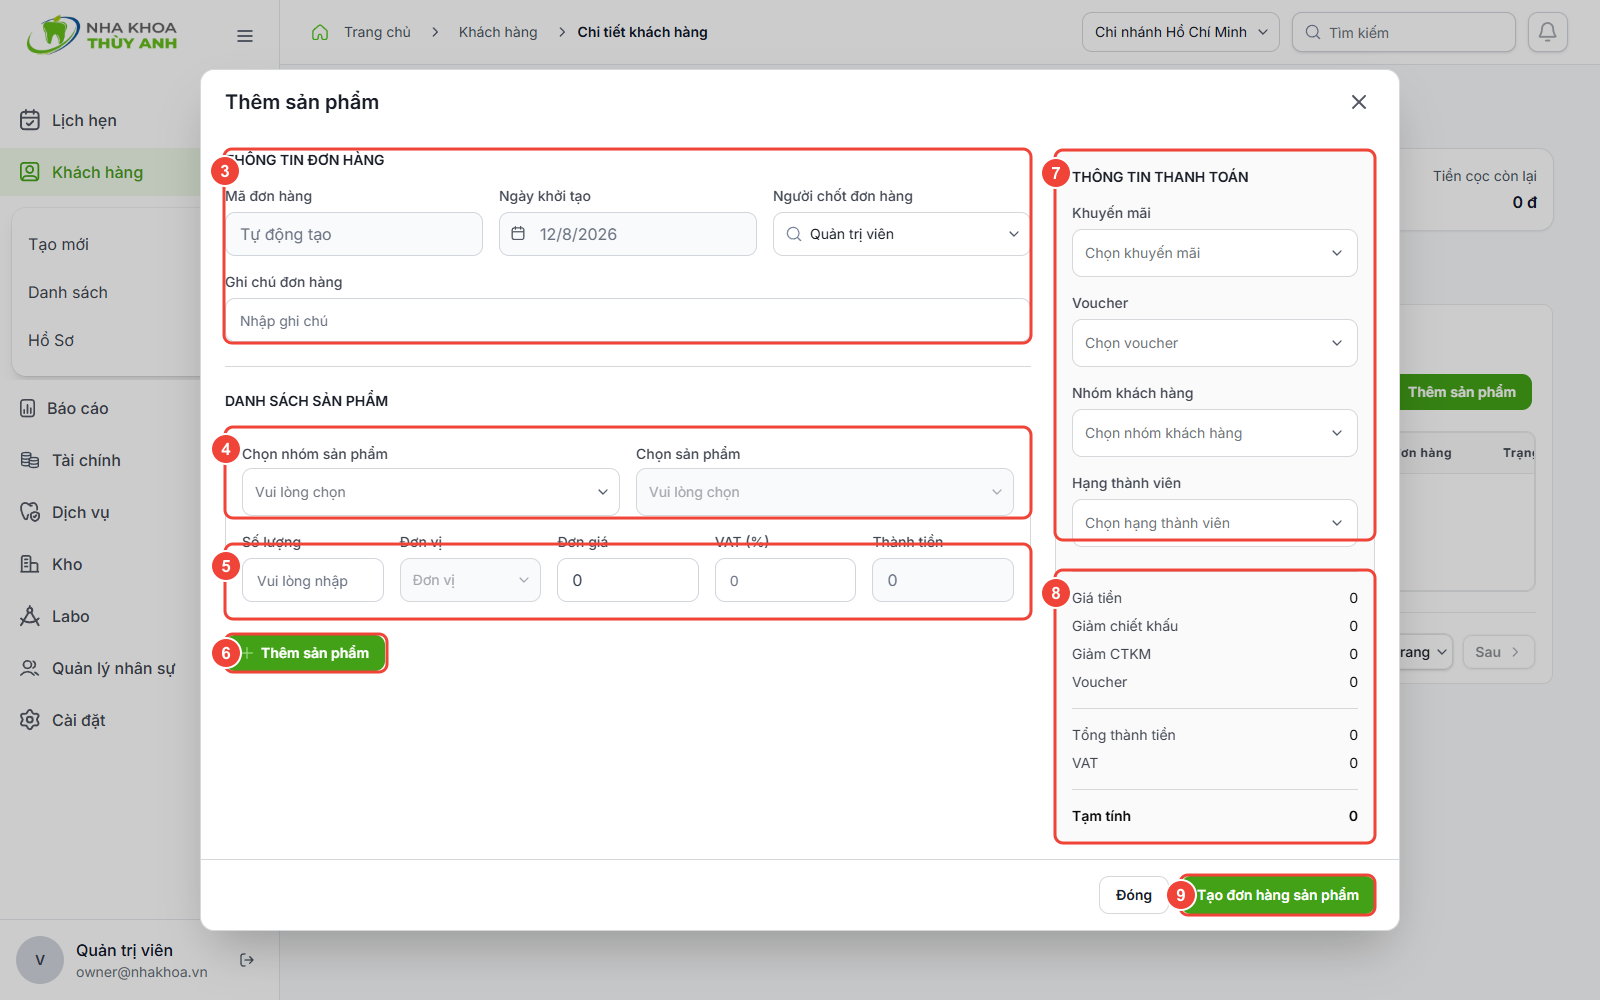Click Tạo đơn hàng sản phẩm button
The width and height of the screenshot is (1600, 1000).
(1278, 895)
